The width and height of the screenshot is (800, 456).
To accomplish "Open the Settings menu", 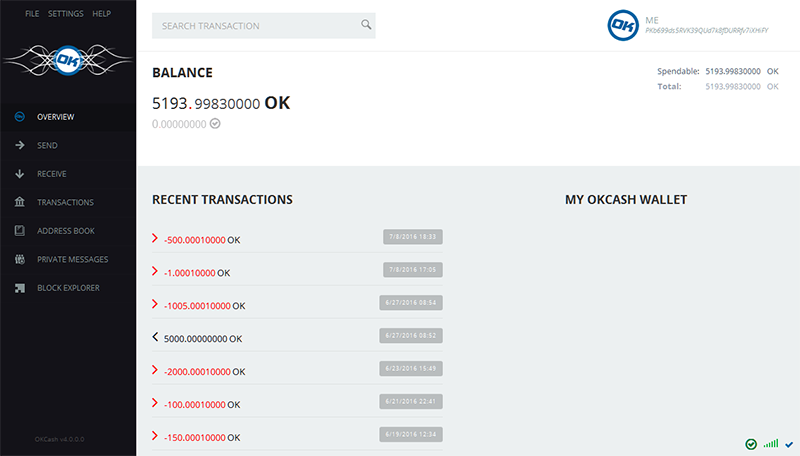I will point(65,14).
